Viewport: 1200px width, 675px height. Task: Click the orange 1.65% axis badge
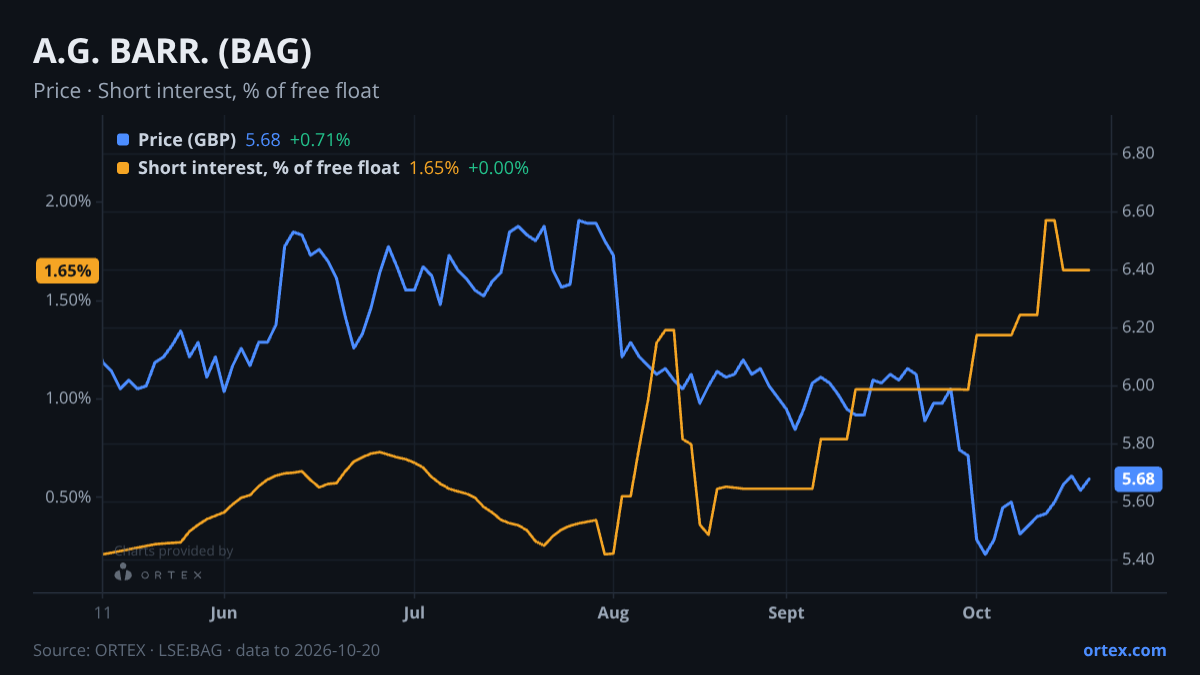coord(67,271)
